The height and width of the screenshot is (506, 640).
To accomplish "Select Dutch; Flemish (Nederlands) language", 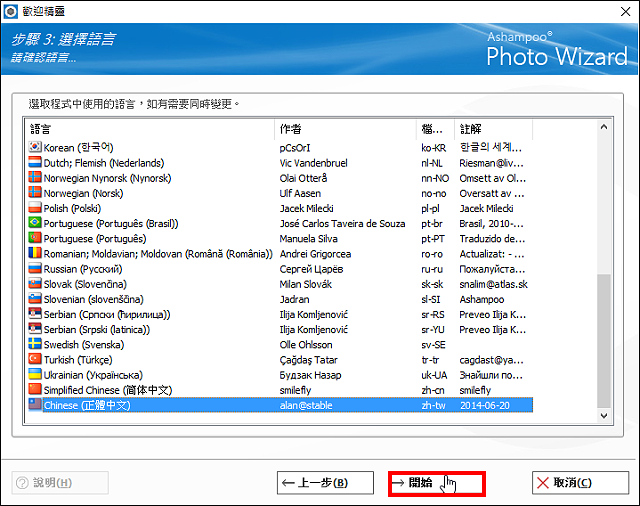I will click(104, 163).
